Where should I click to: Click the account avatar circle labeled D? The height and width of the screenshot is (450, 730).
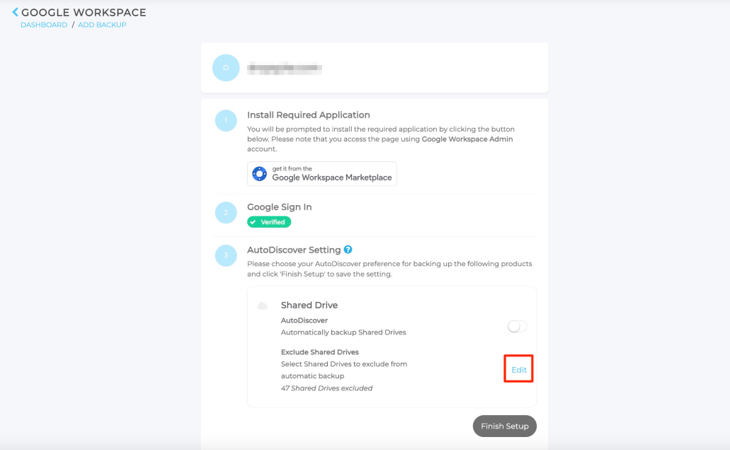[226, 68]
